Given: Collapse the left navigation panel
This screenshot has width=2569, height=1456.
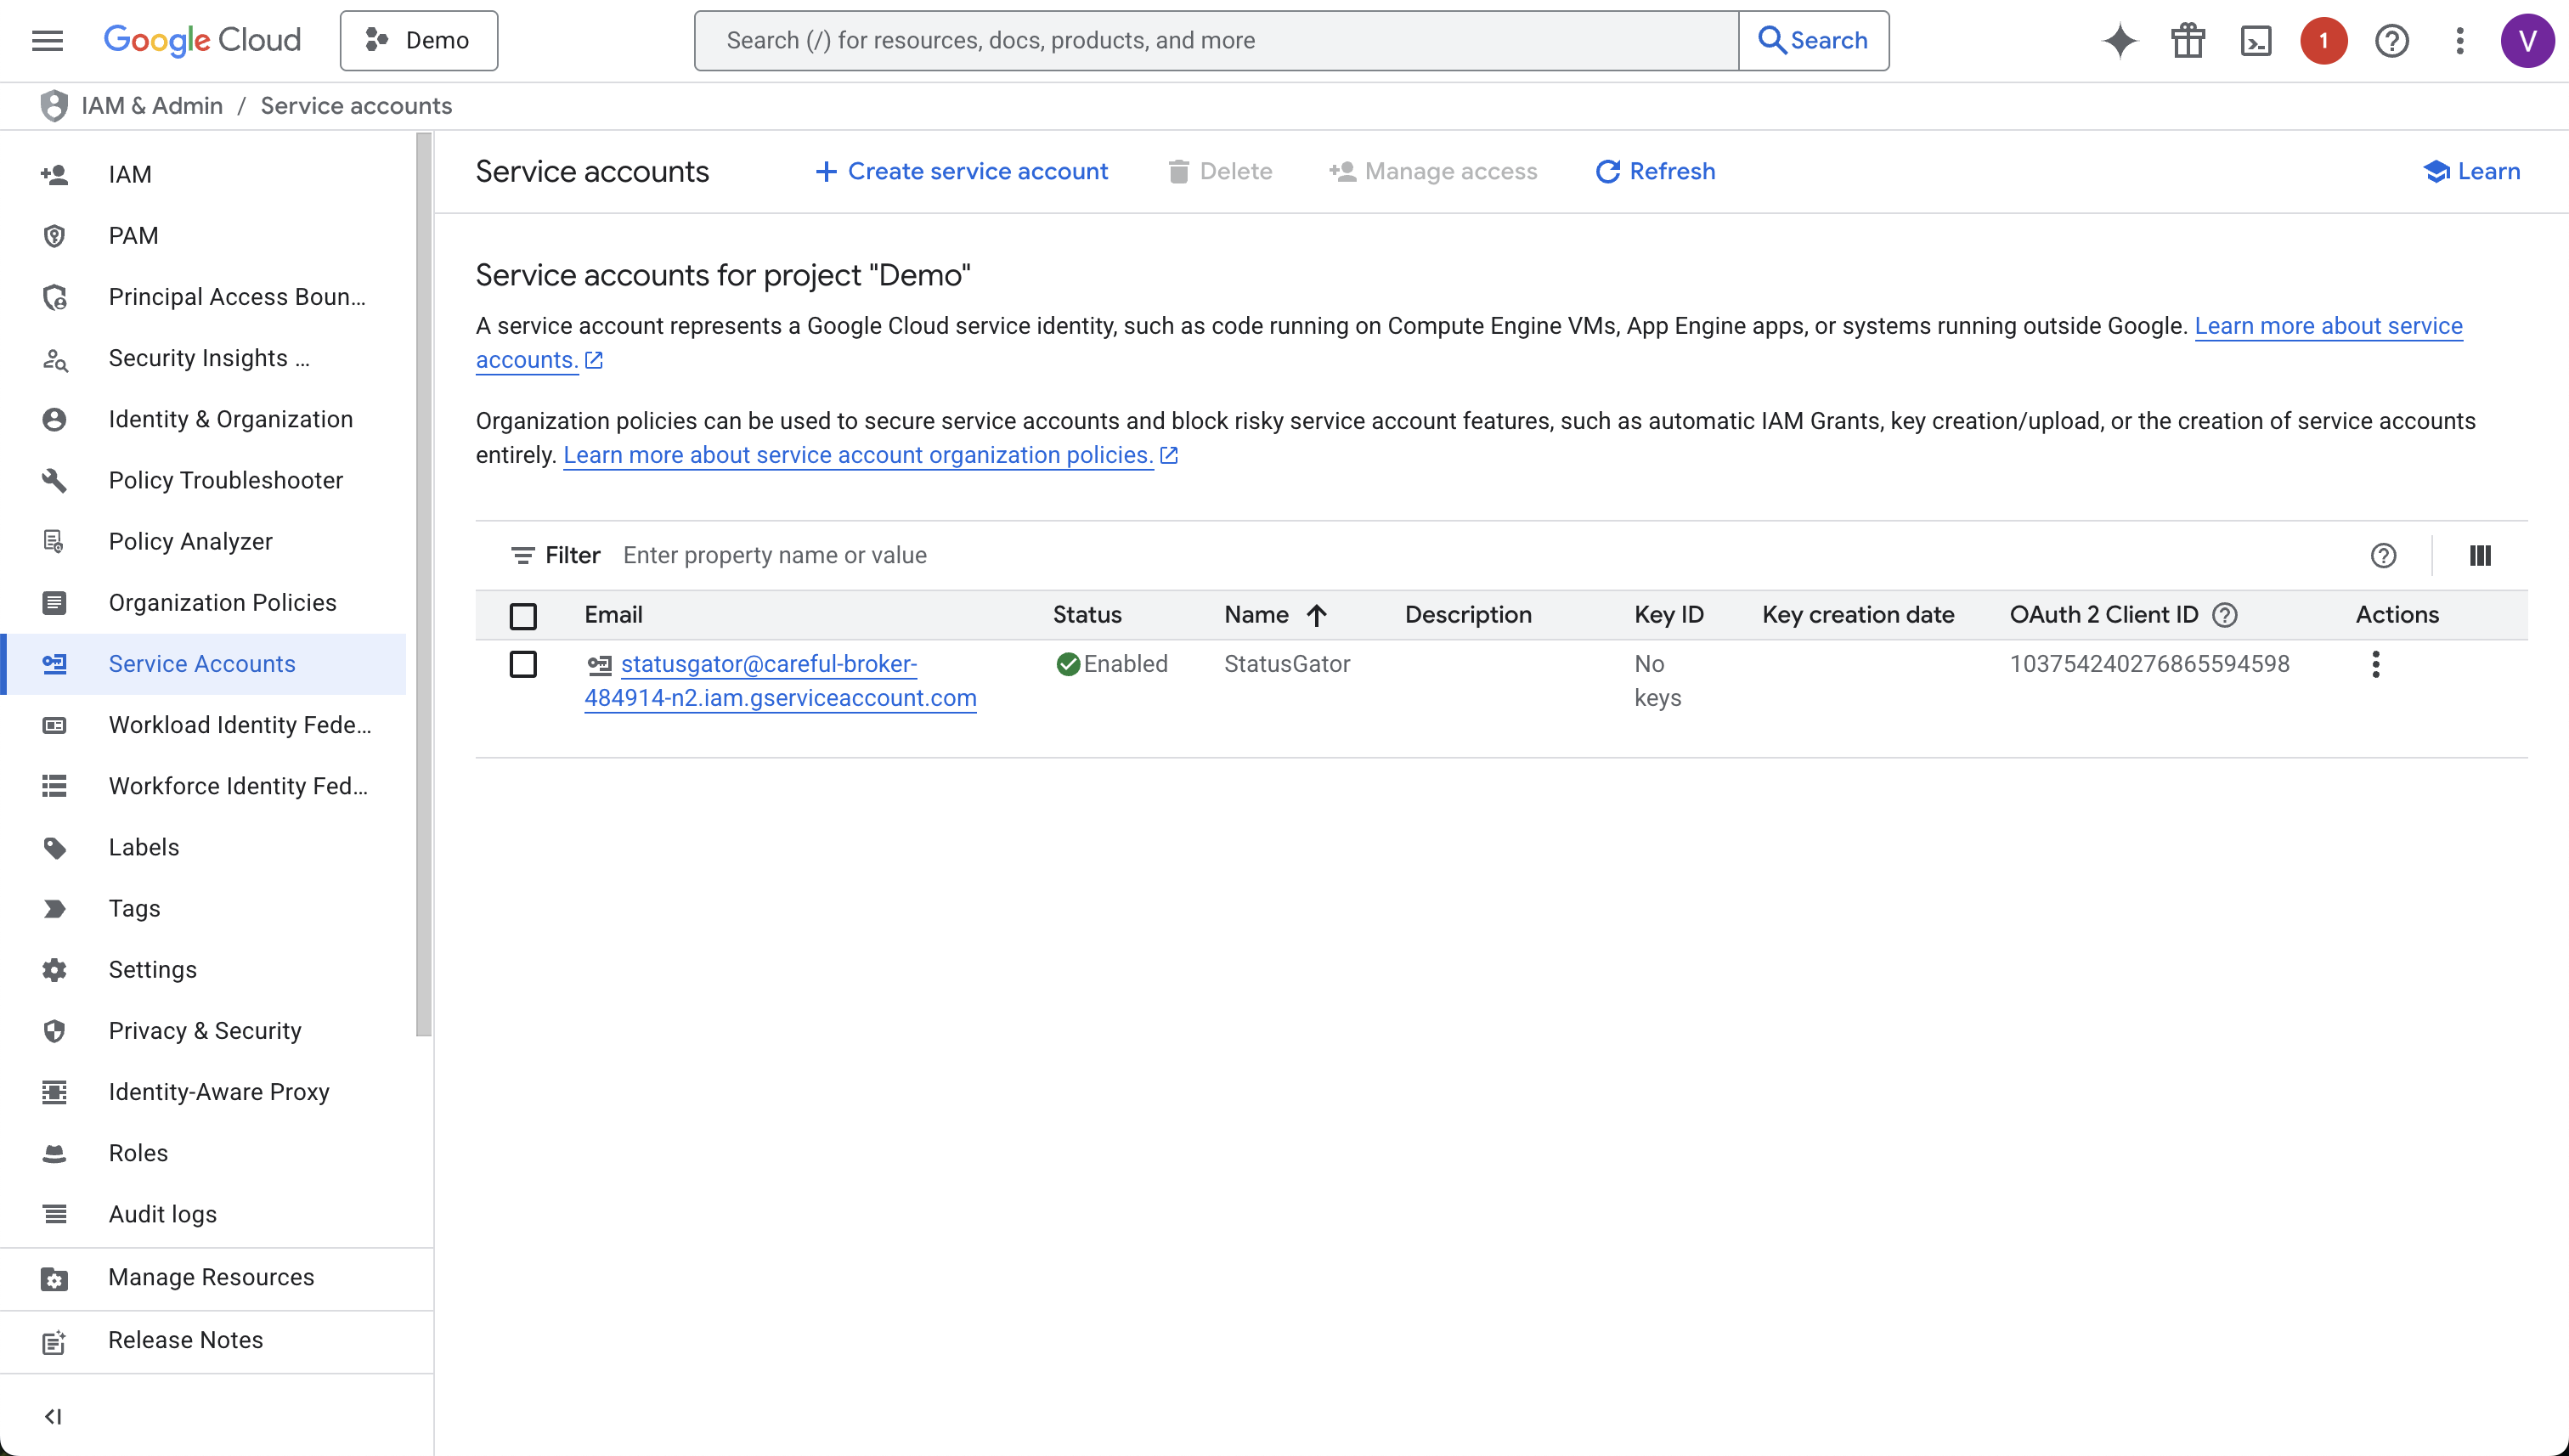Looking at the screenshot, I should coord(53,1416).
